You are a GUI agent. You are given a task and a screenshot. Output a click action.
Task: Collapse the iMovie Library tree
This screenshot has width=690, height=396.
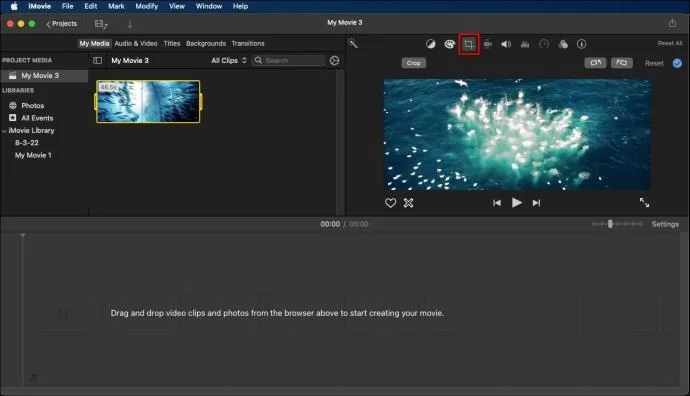[x=4, y=131]
